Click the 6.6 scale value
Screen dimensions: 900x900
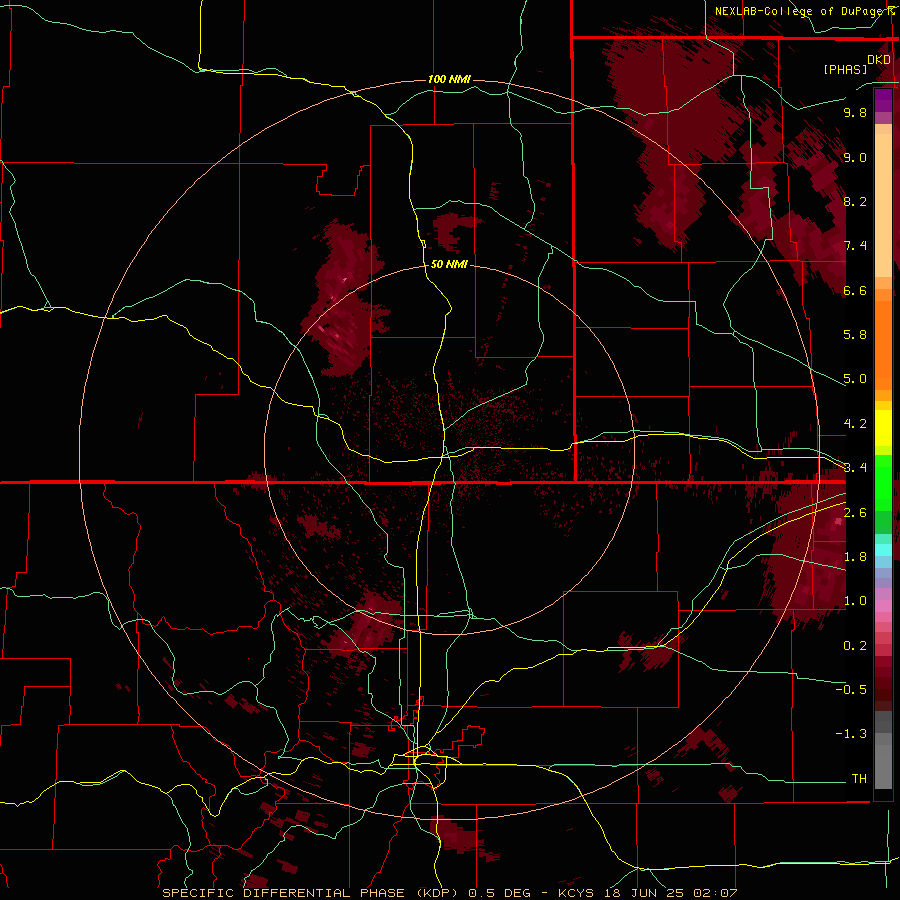coord(855,290)
